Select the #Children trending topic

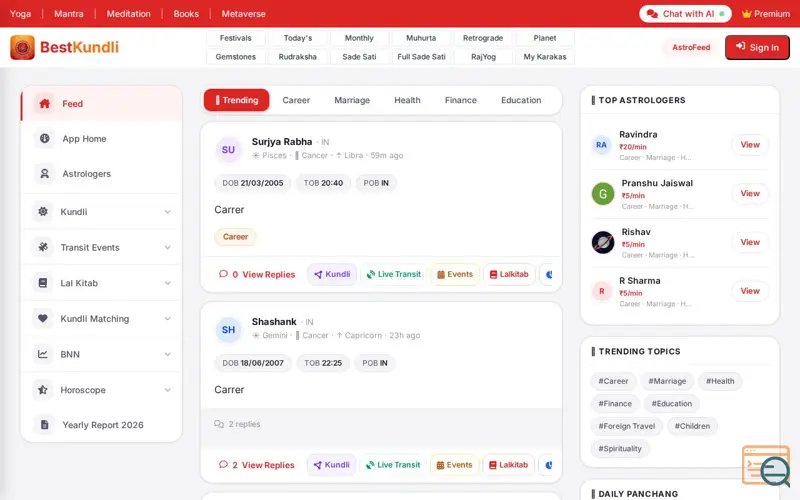[692, 426]
